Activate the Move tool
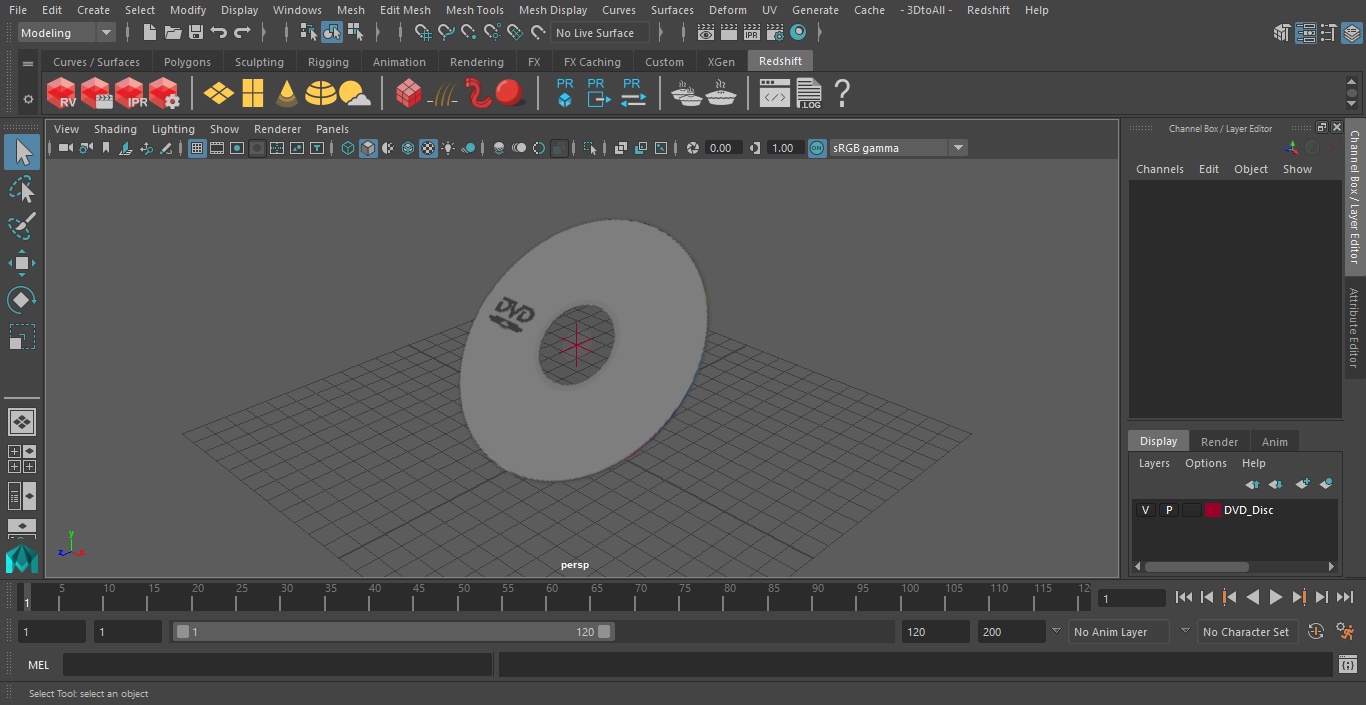The image size is (1366, 705). point(22,263)
